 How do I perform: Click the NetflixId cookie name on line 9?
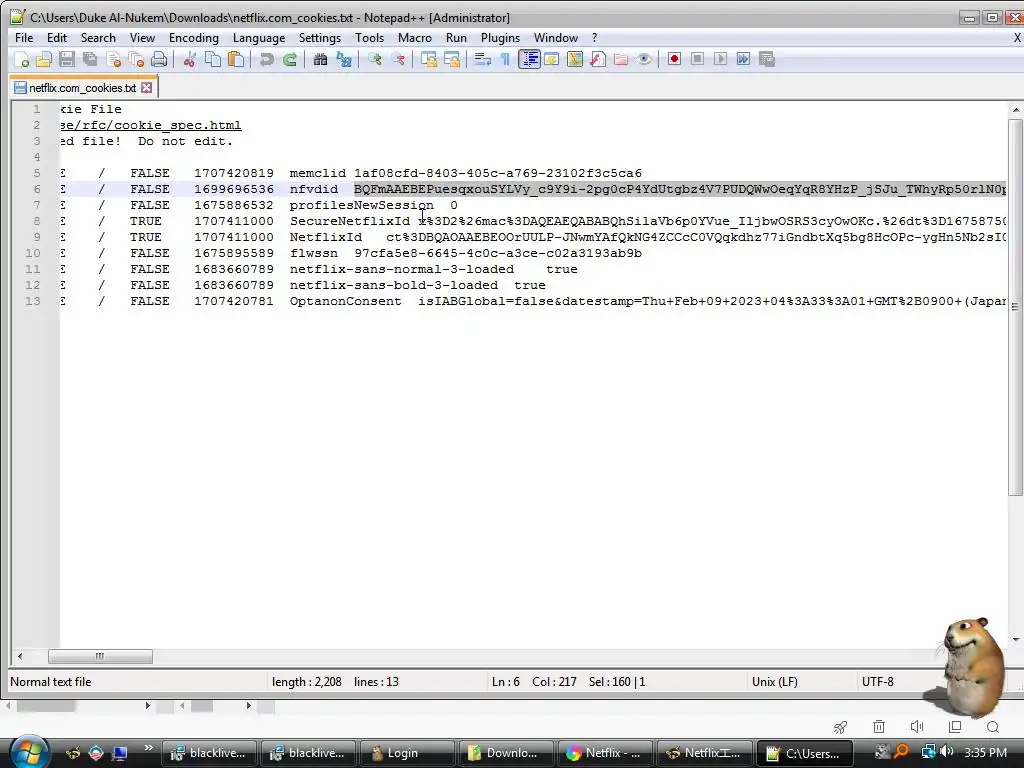pyautogui.click(x=325, y=237)
